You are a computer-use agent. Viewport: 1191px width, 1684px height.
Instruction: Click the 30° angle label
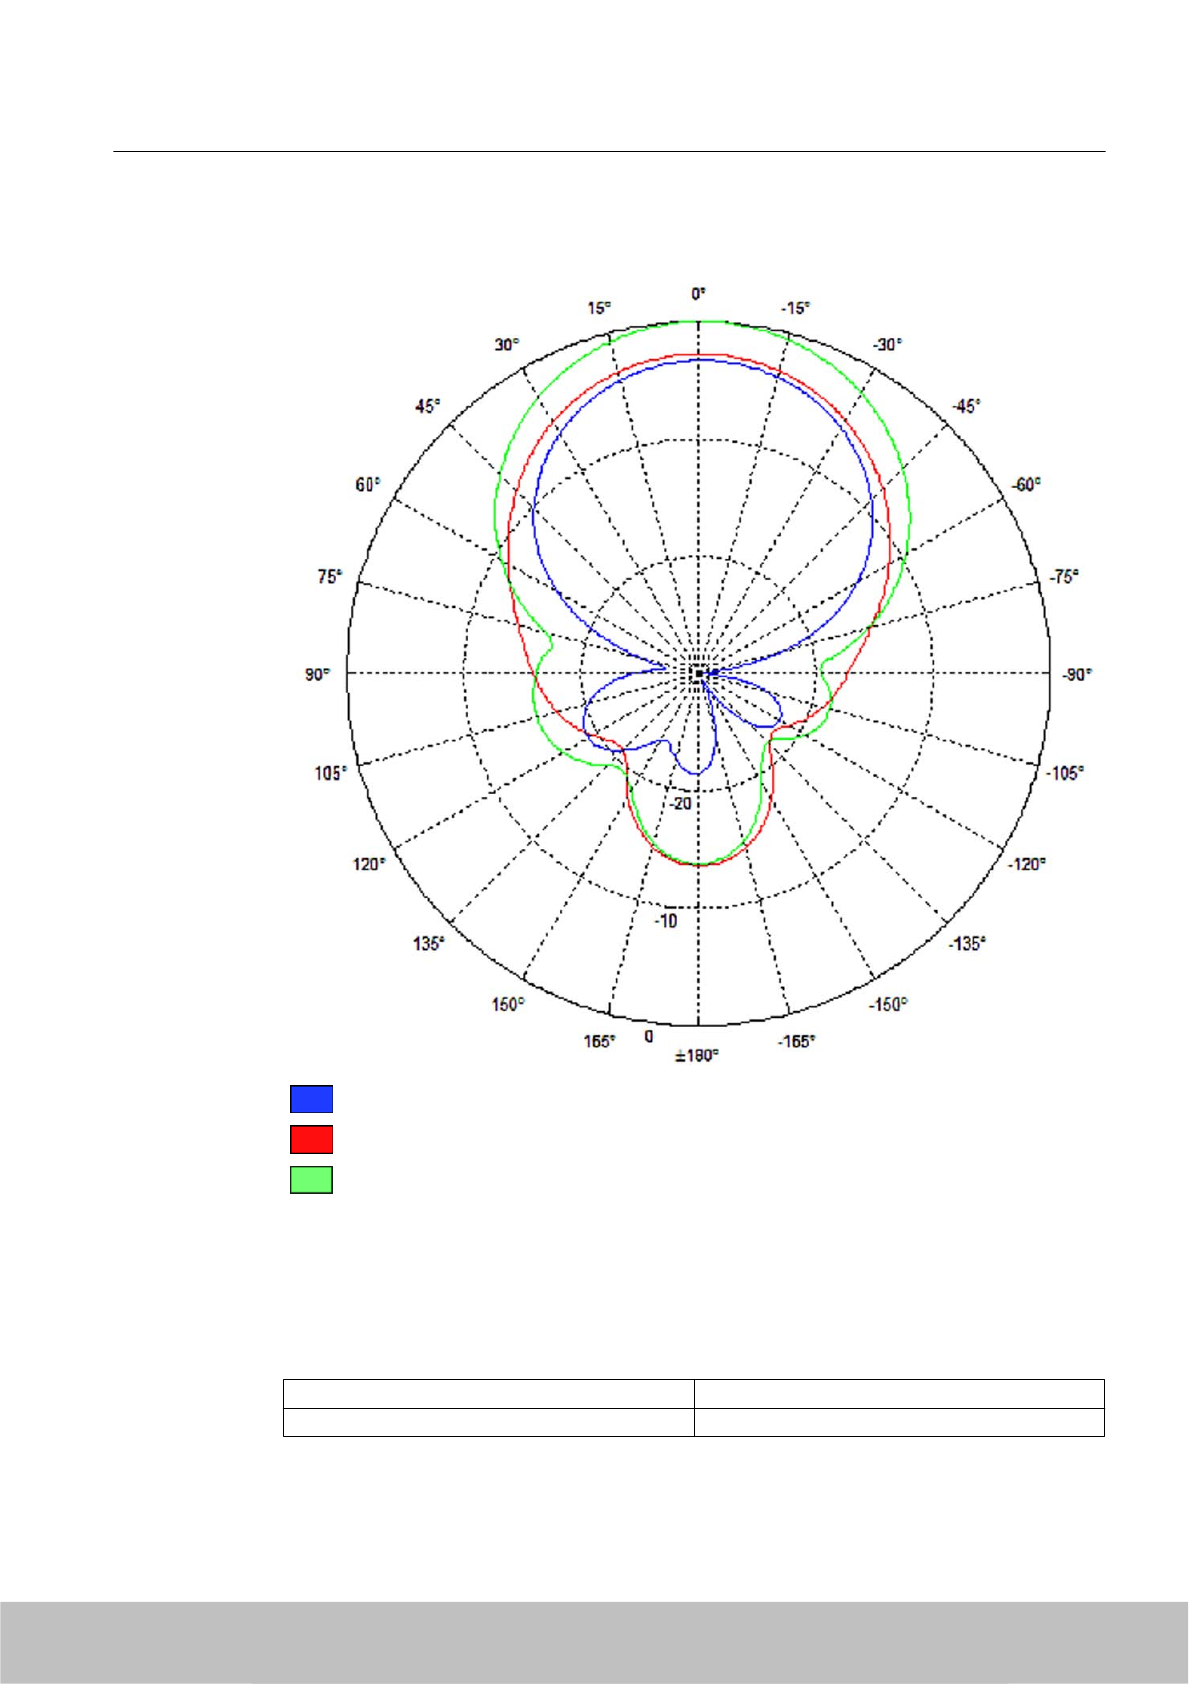pyautogui.click(x=507, y=345)
